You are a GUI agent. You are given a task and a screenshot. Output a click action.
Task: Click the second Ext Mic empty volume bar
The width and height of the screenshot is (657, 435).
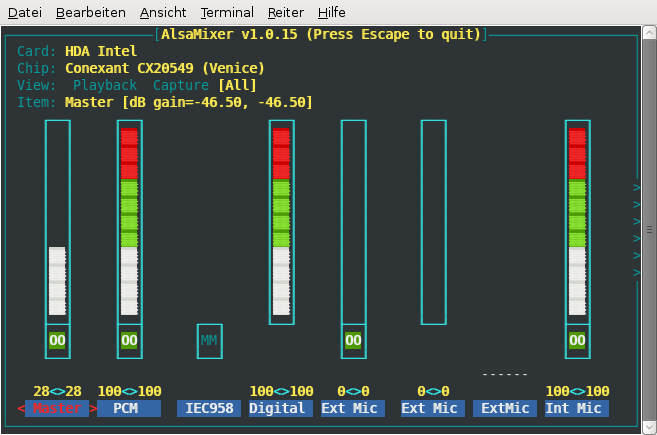coord(434,222)
